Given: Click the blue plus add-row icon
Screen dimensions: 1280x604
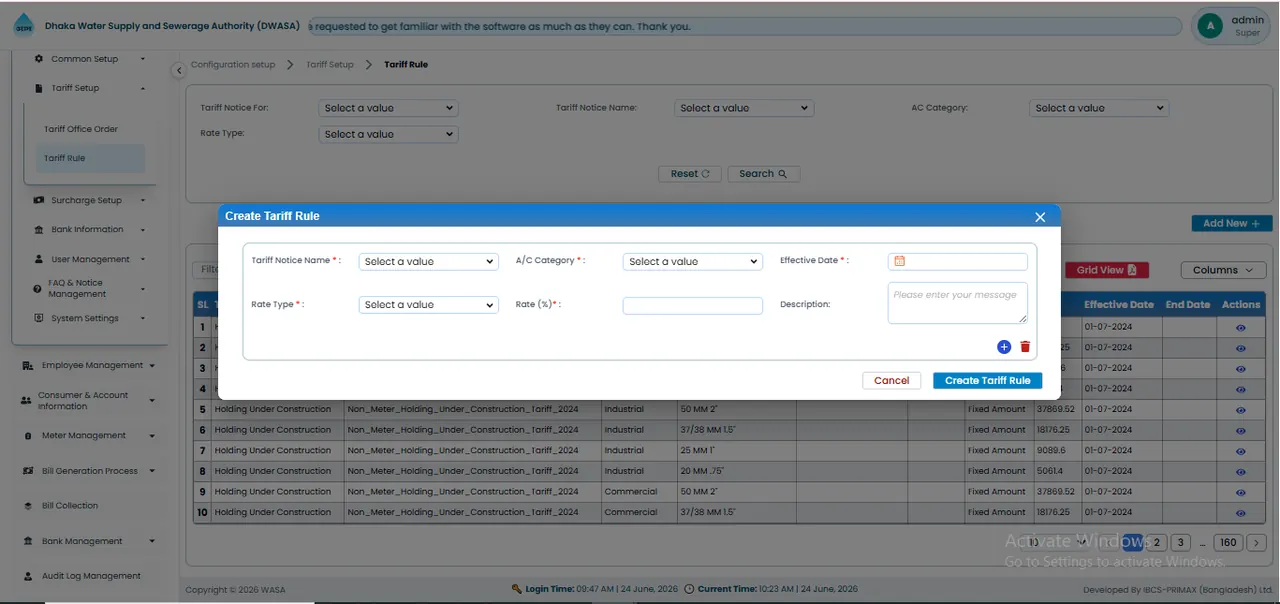Looking at the screenshot, I should coord(1004,347).
